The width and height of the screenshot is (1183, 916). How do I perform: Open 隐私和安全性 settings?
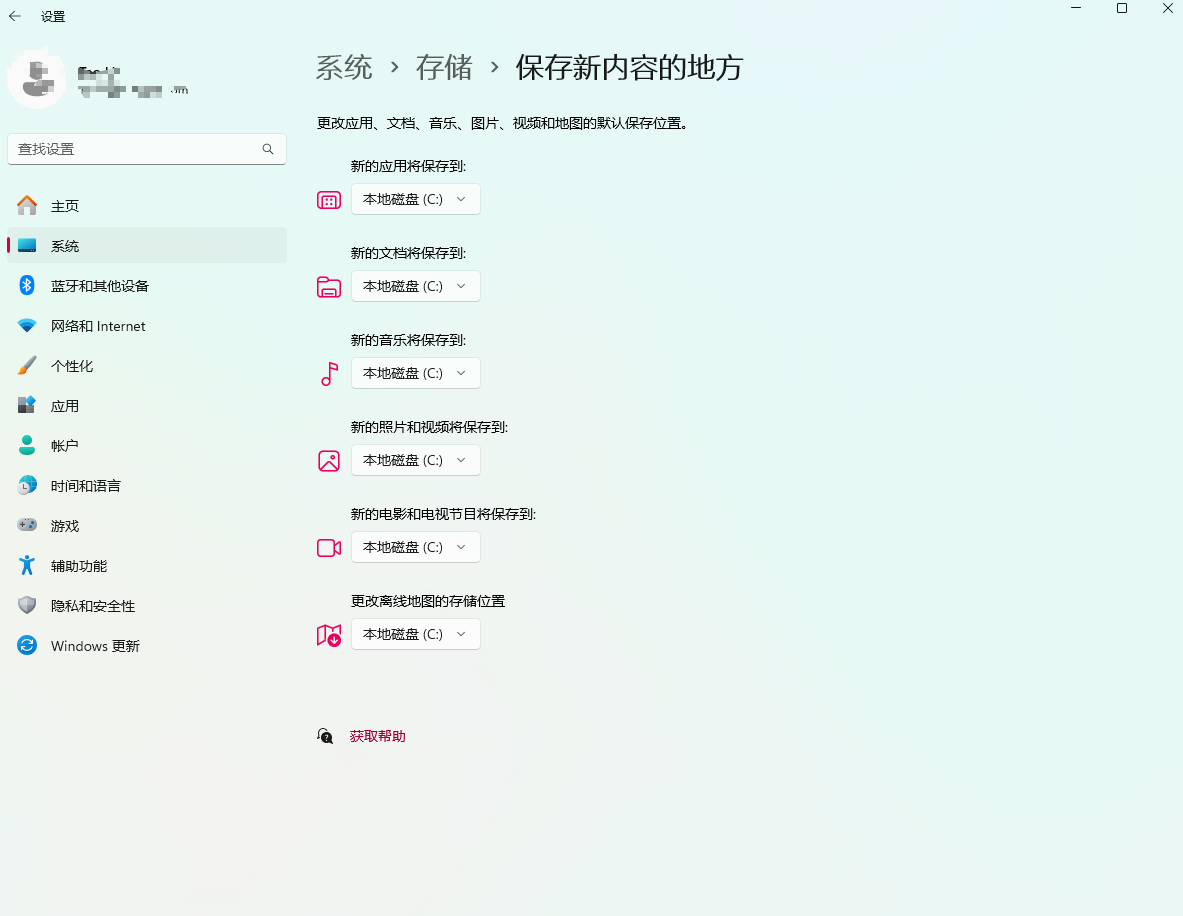[x=147, y=605]
